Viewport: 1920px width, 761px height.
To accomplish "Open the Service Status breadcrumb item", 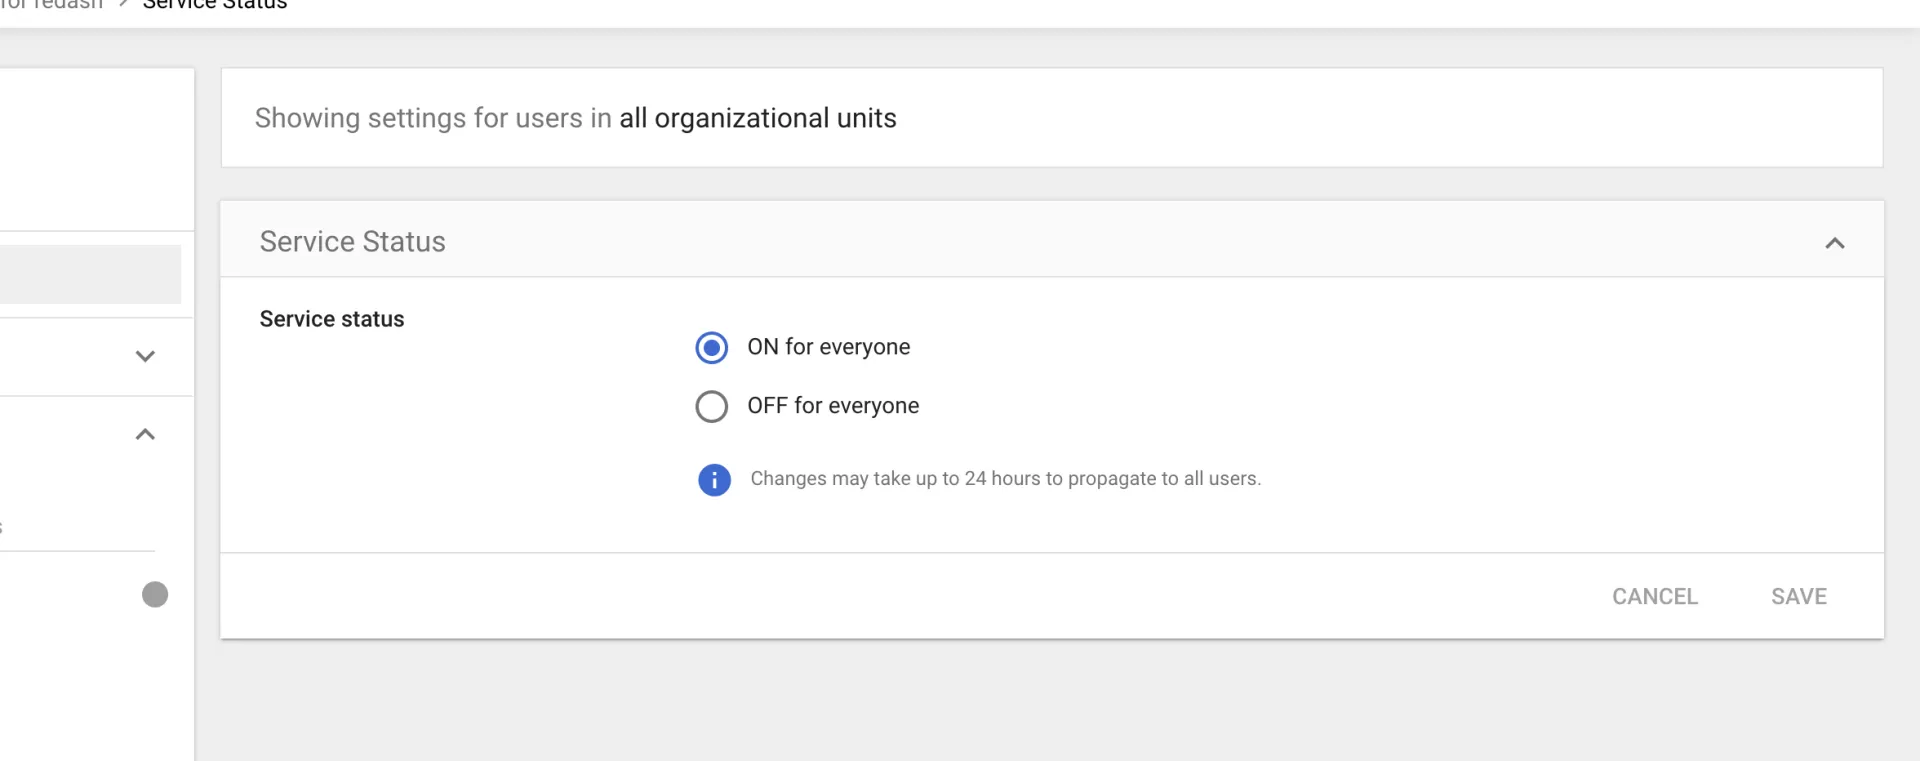I will pyautogui.click(x=214, y=5).
